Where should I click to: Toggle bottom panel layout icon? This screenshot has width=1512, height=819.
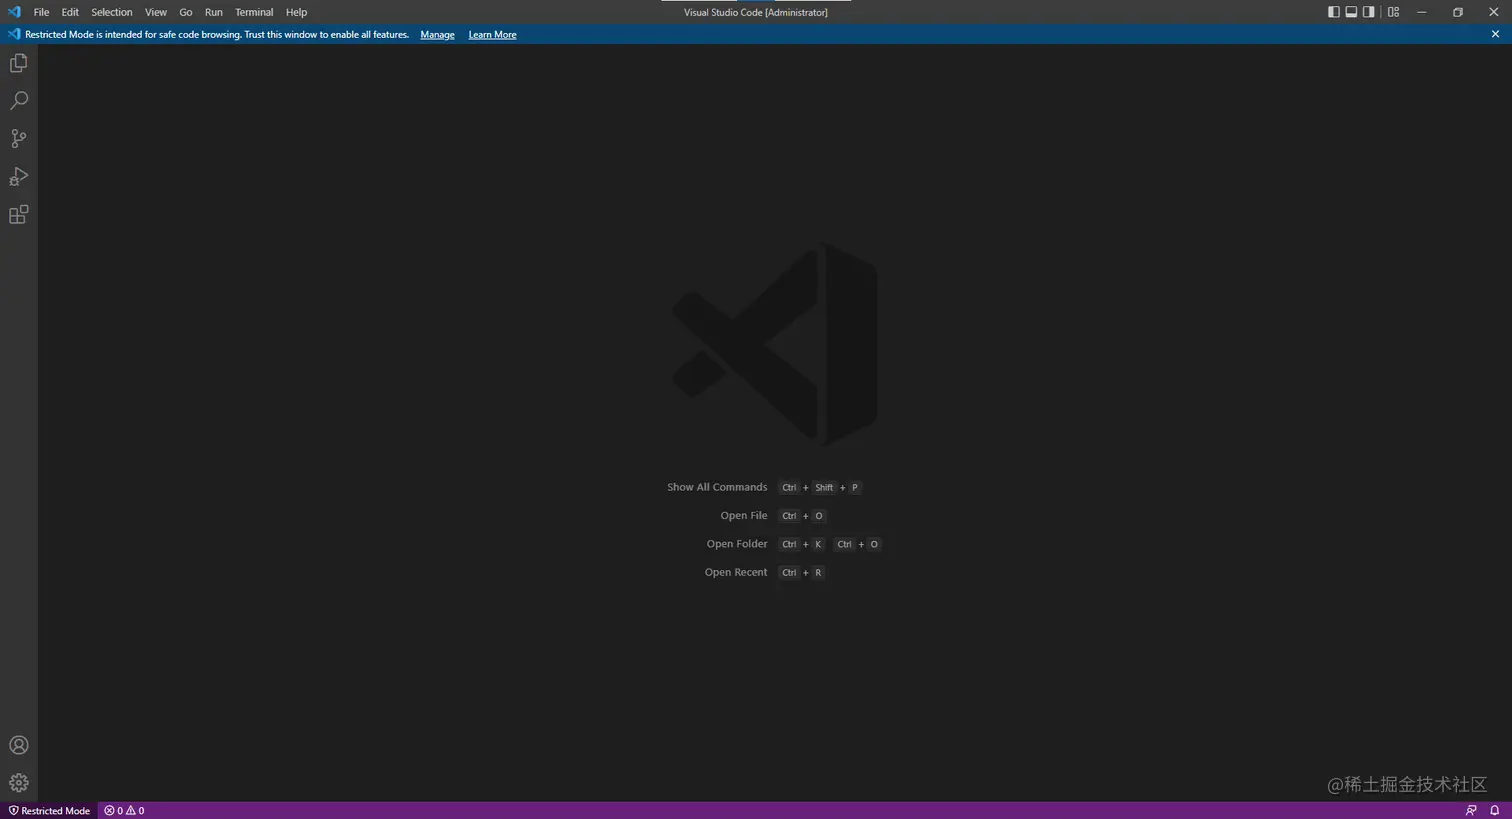[x=1351, y=12]
